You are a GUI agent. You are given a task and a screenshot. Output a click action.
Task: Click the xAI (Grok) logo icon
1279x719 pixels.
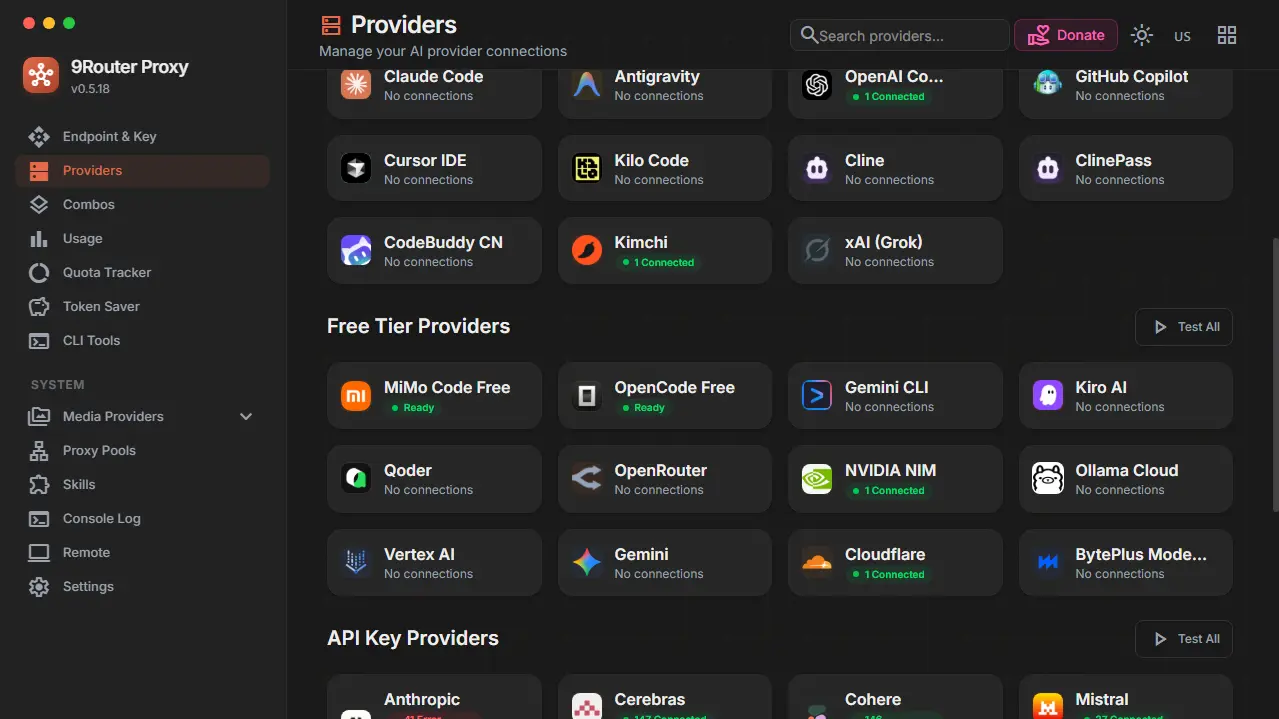tap(817, 250)
